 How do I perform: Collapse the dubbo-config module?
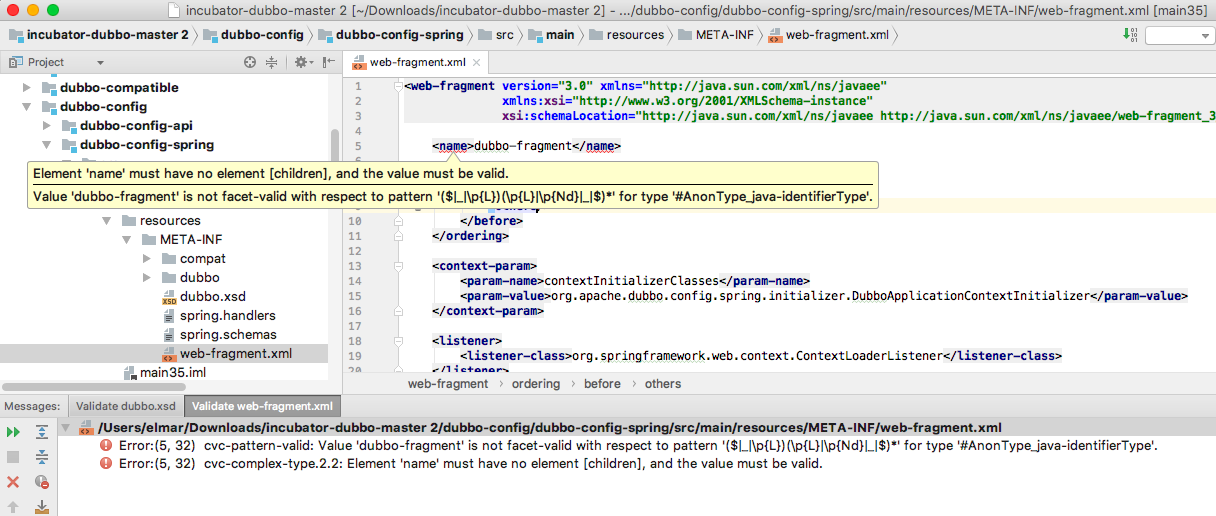27,107
